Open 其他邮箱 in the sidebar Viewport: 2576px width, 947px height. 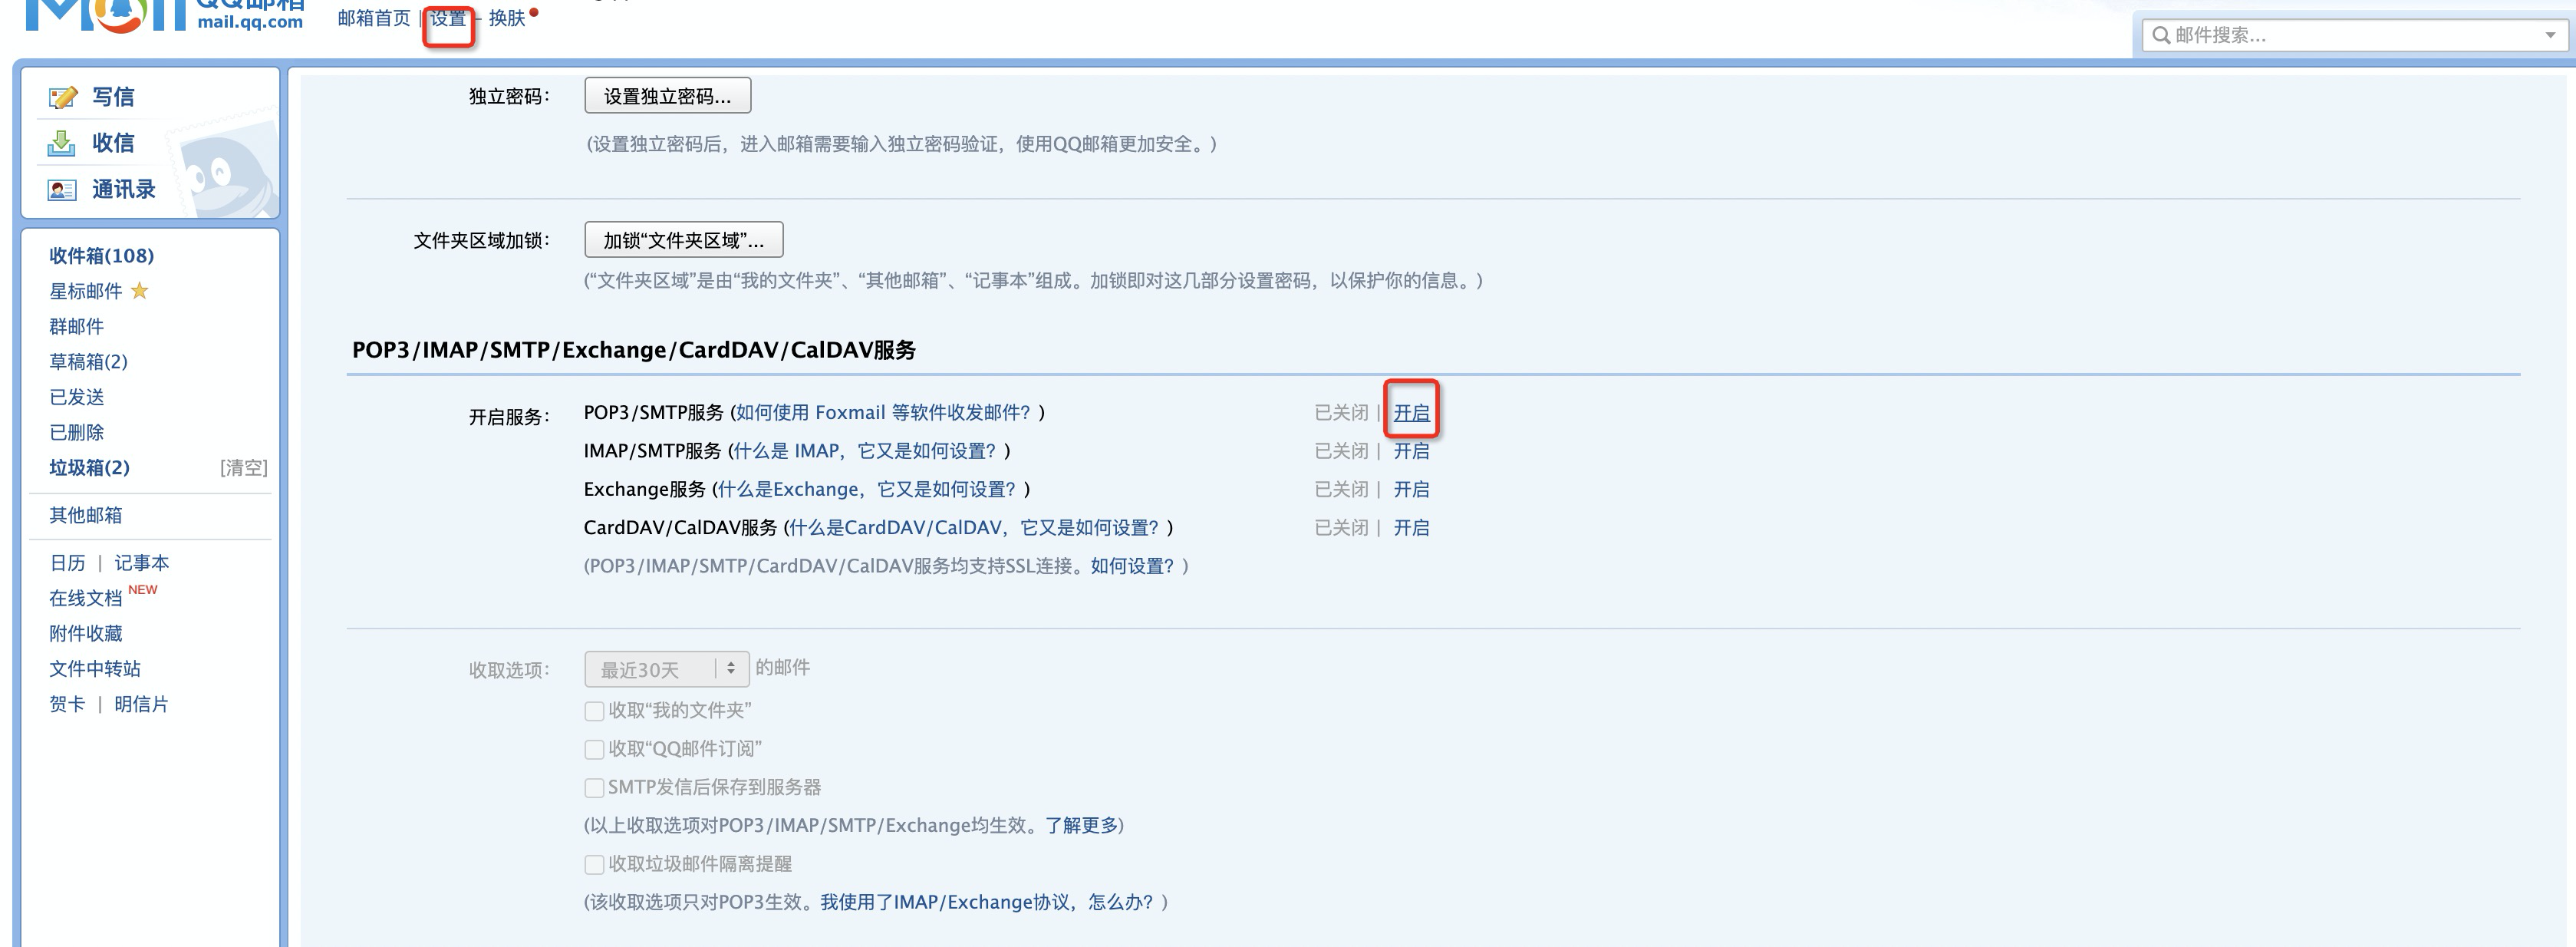click(86, 515)
